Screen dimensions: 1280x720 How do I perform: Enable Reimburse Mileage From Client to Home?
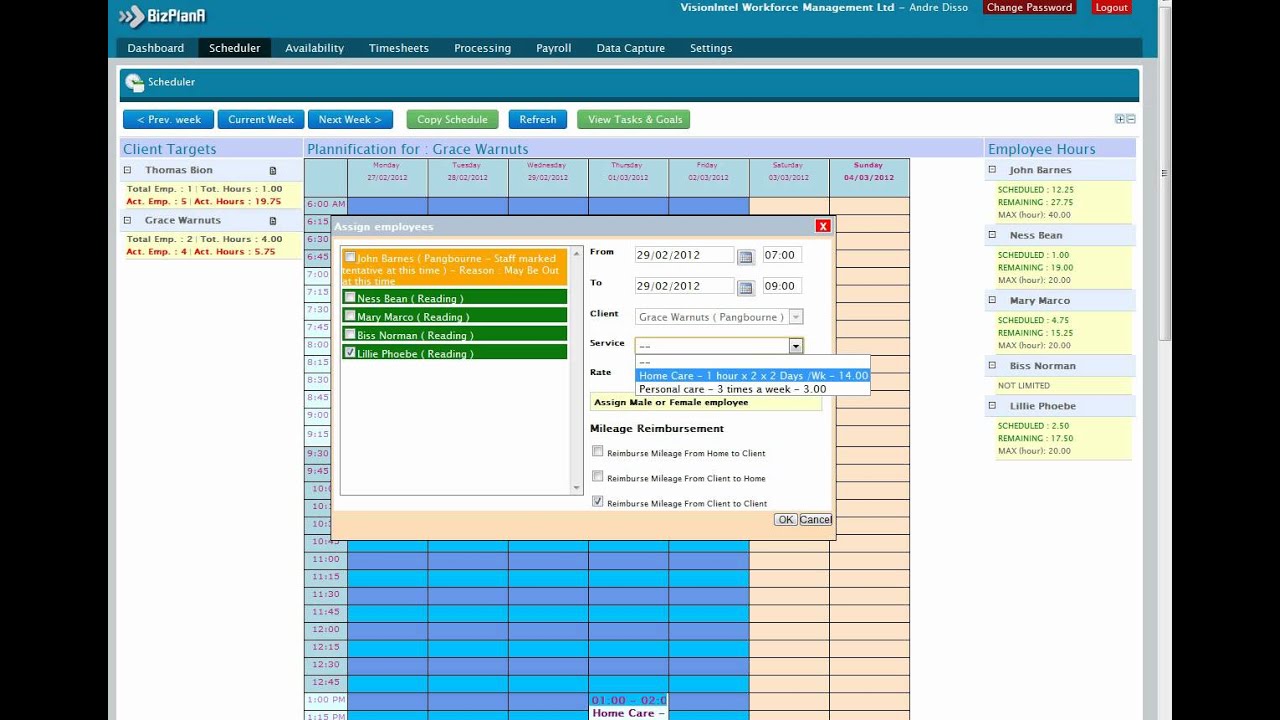coord(598,477)
